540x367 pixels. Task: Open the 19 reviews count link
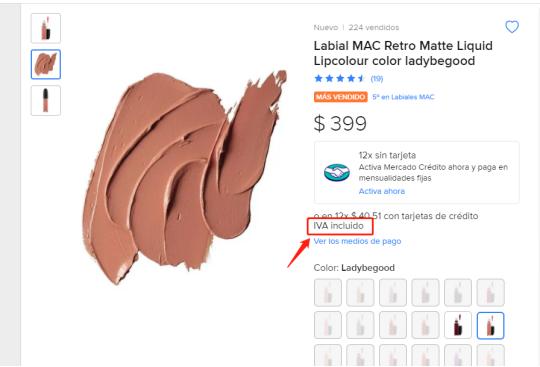point(377,79)
